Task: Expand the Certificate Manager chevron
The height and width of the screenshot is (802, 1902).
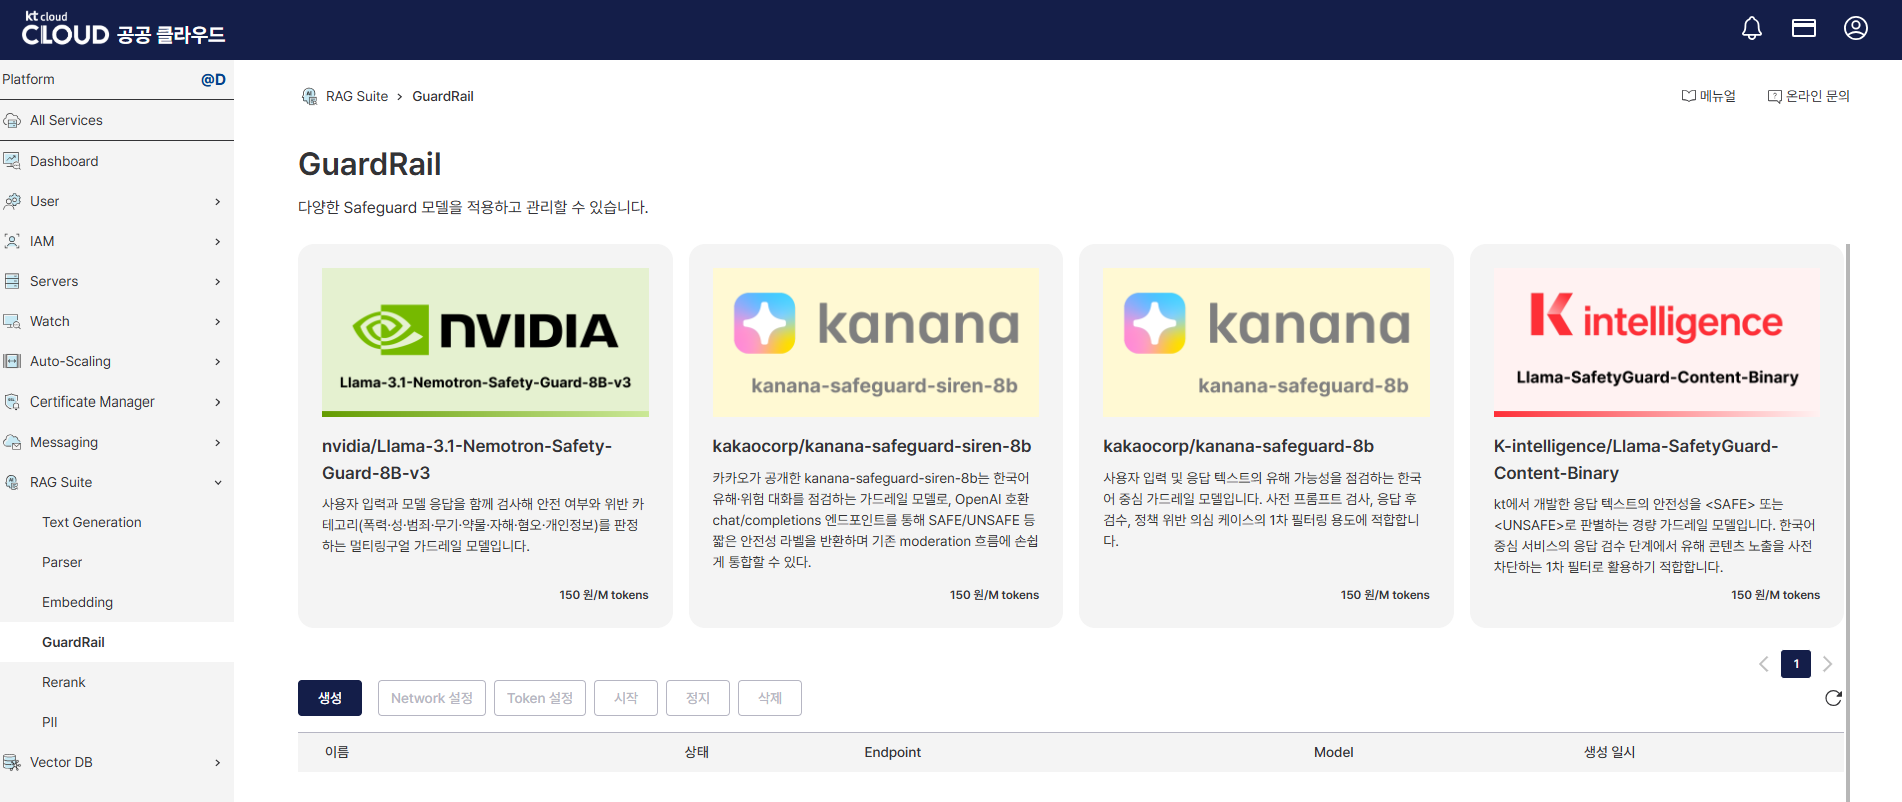Action: coord(218,402)
